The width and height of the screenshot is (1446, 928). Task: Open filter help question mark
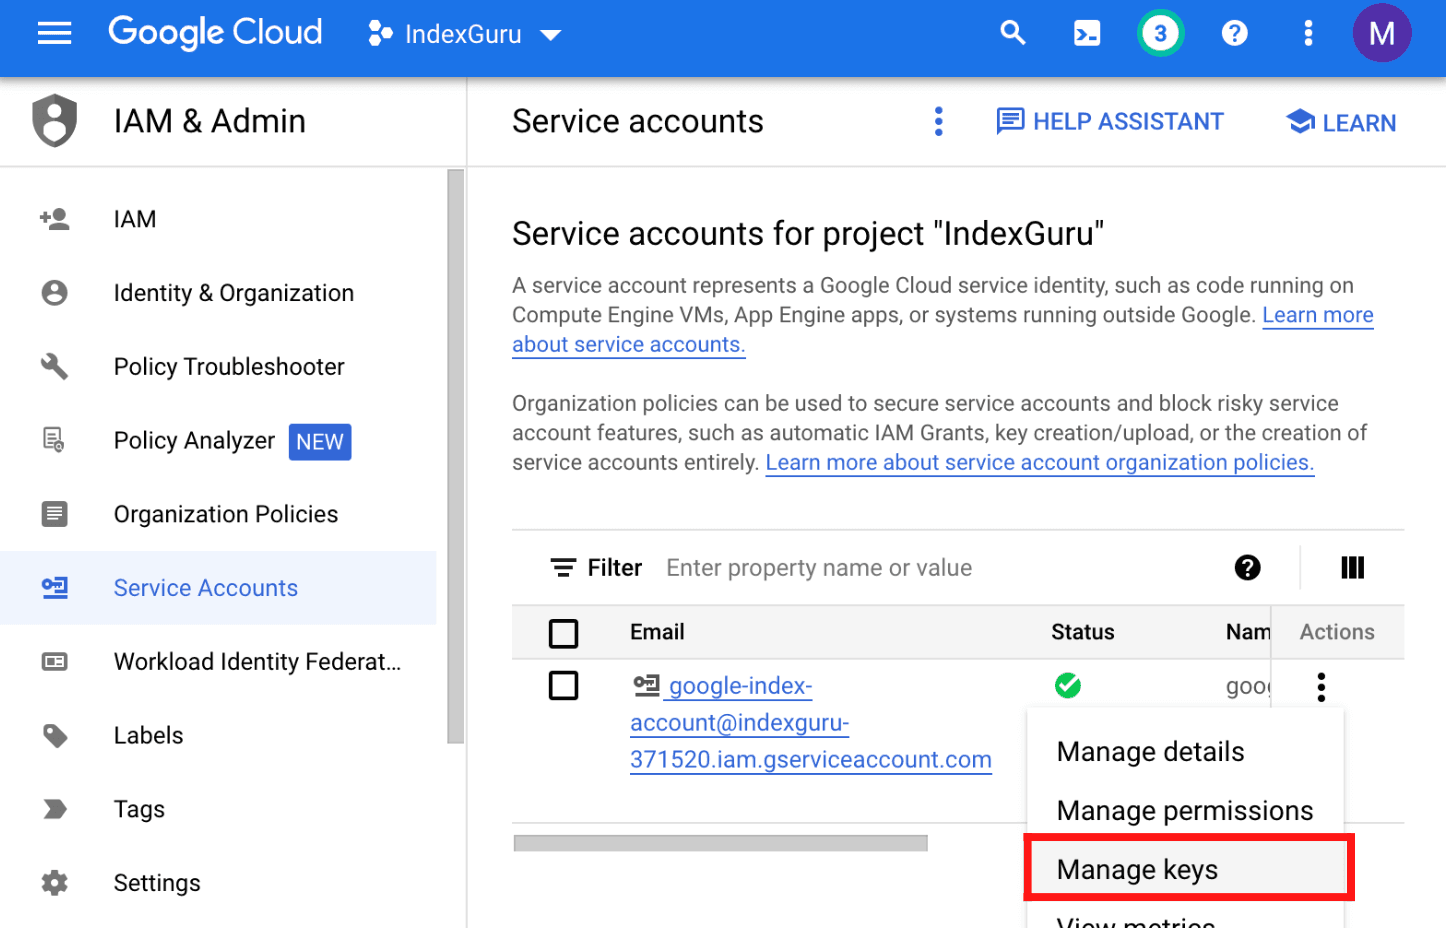pos(1247,568)
